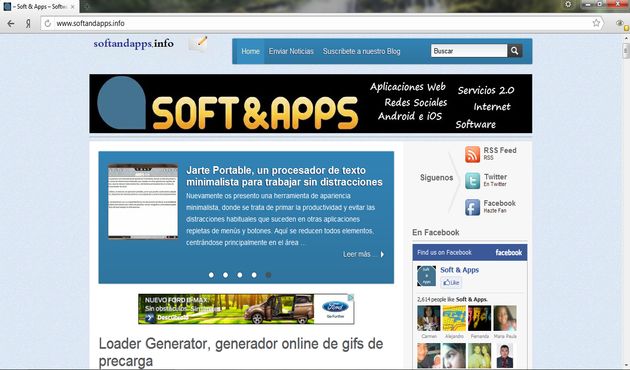Click the eye extension icon
The image size is (630, 370).
click(x=620, y=23)
